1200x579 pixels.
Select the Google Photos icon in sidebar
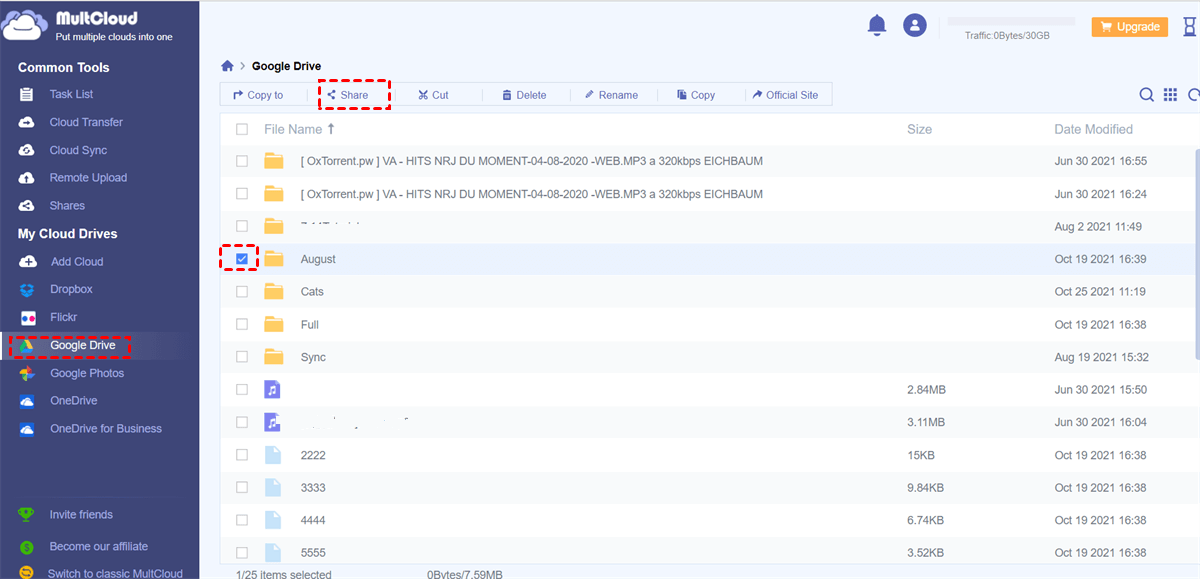(x=28, y=373)
